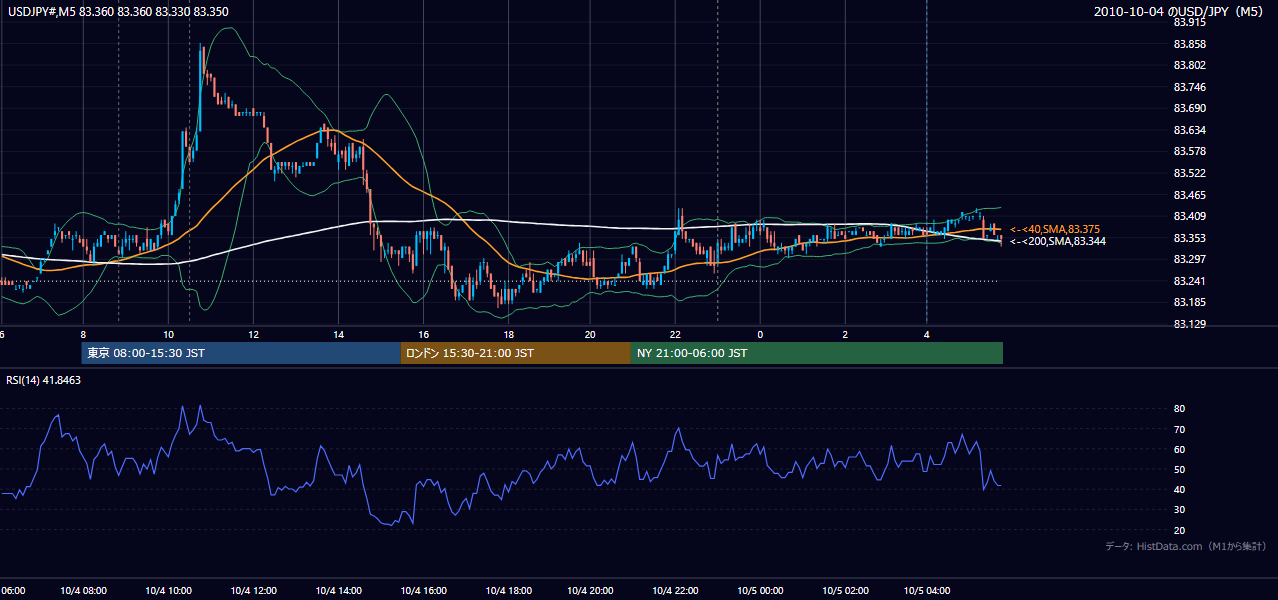Viewport: 1278px width, 600px height.
Task: Click the hour 4 label under price chart
Action: click(927, 334)
